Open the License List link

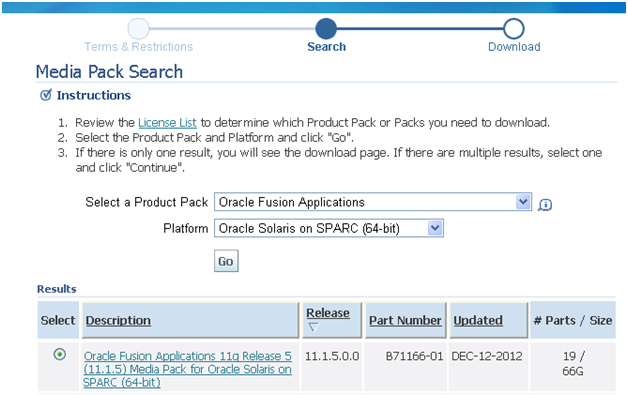tap(167, 123)
